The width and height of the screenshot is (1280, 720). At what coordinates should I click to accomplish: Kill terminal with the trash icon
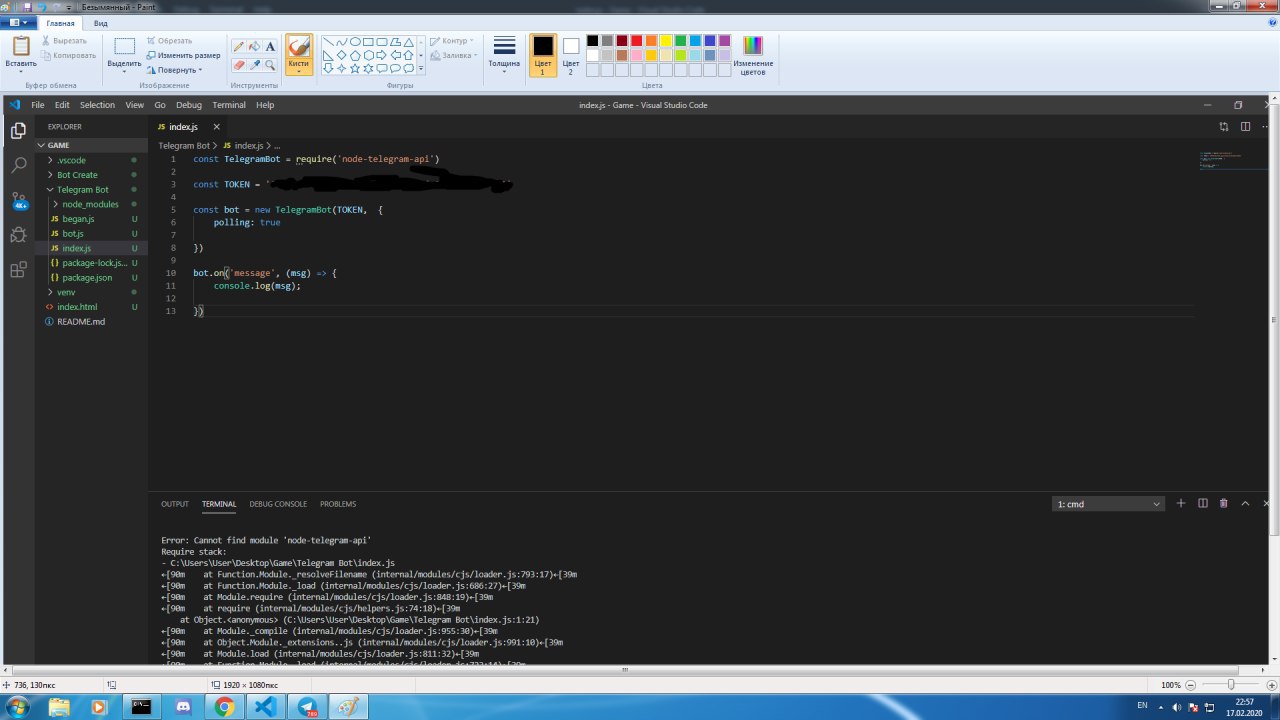point(1224,503)
